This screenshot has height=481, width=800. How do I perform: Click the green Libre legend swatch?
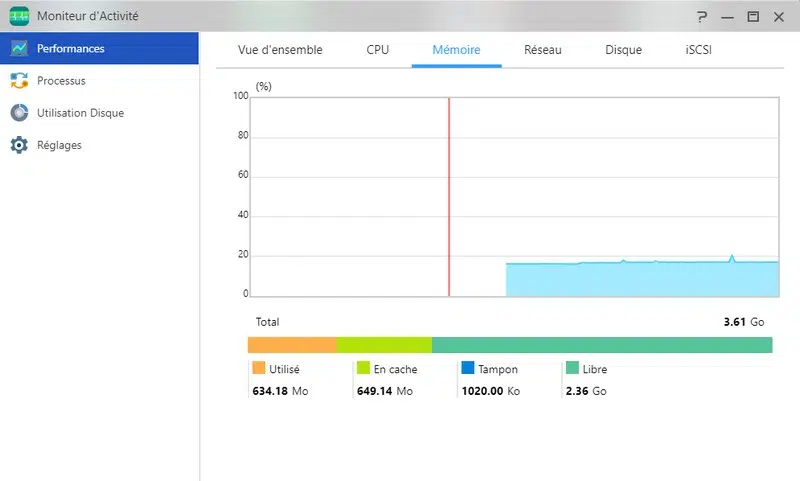[x=572, y=368]
